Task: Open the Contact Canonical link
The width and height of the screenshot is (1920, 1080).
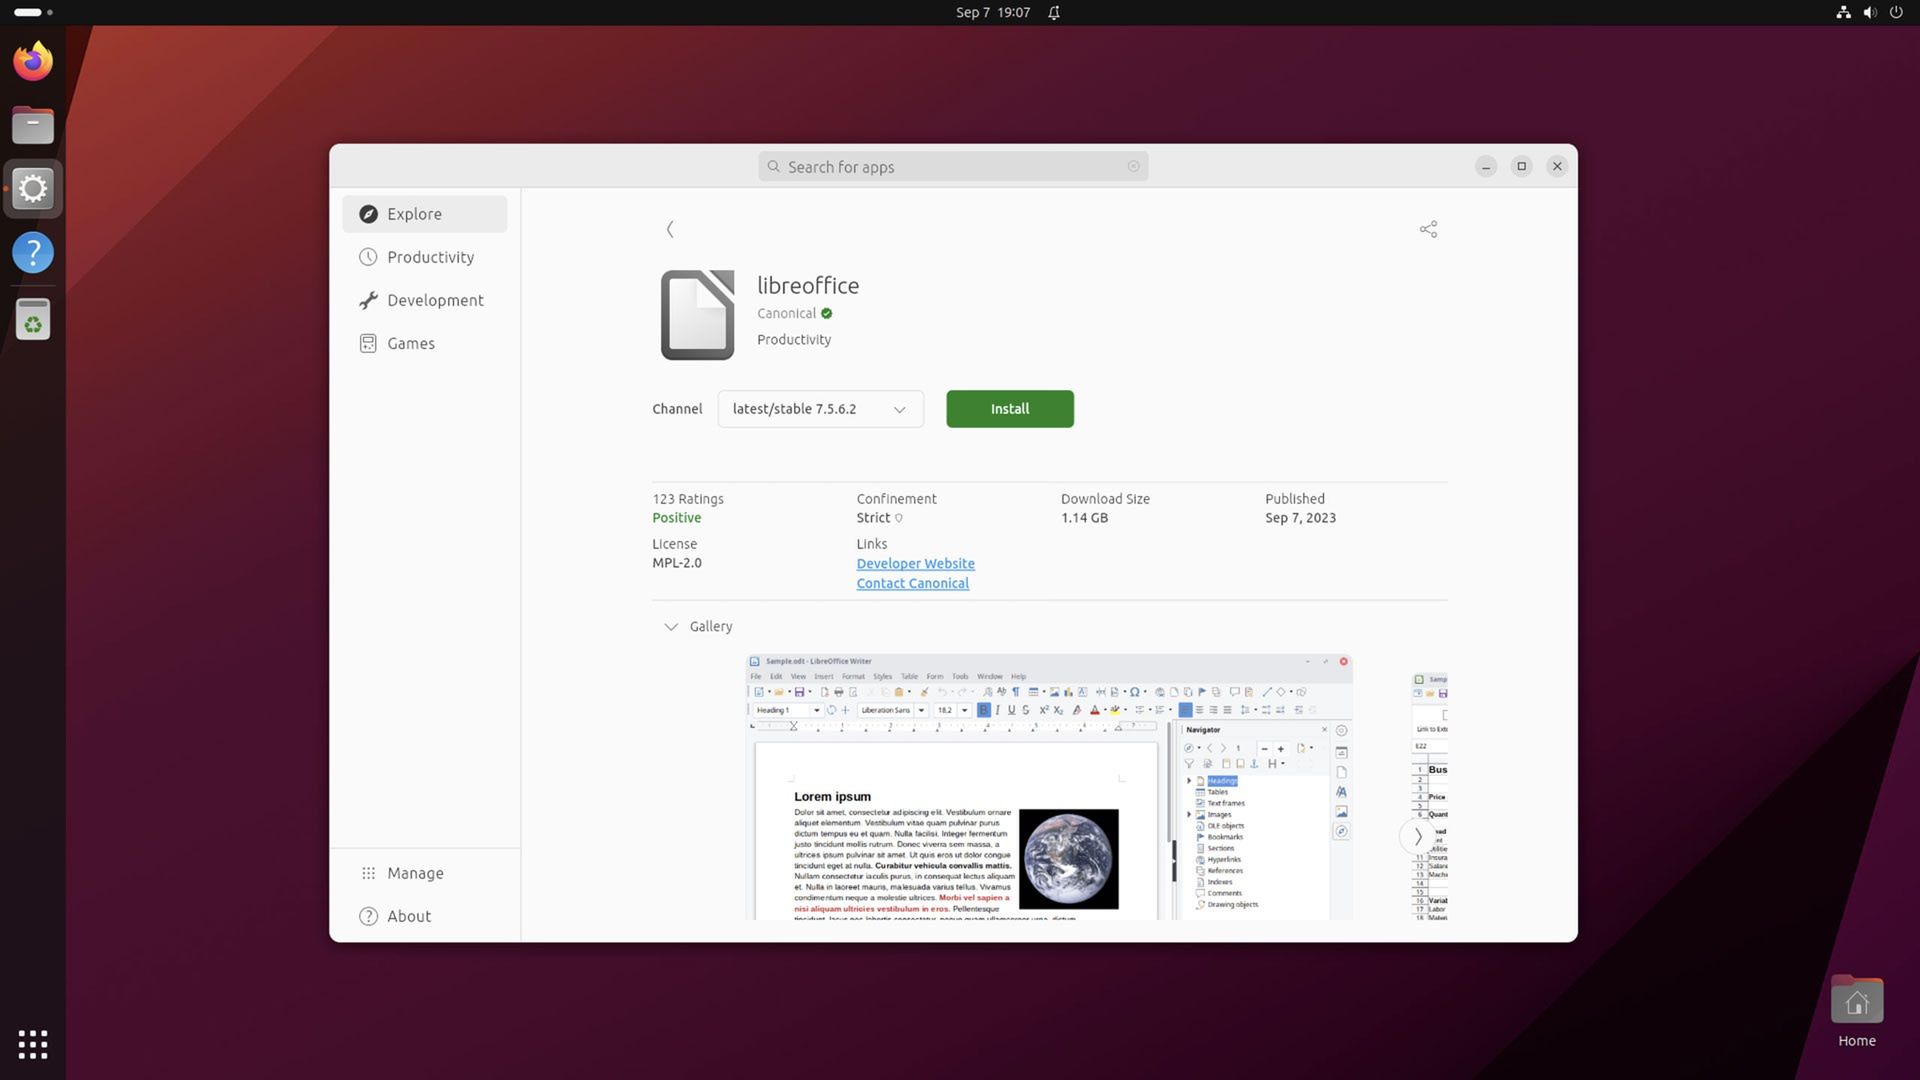Action: (x=912, y=583)
